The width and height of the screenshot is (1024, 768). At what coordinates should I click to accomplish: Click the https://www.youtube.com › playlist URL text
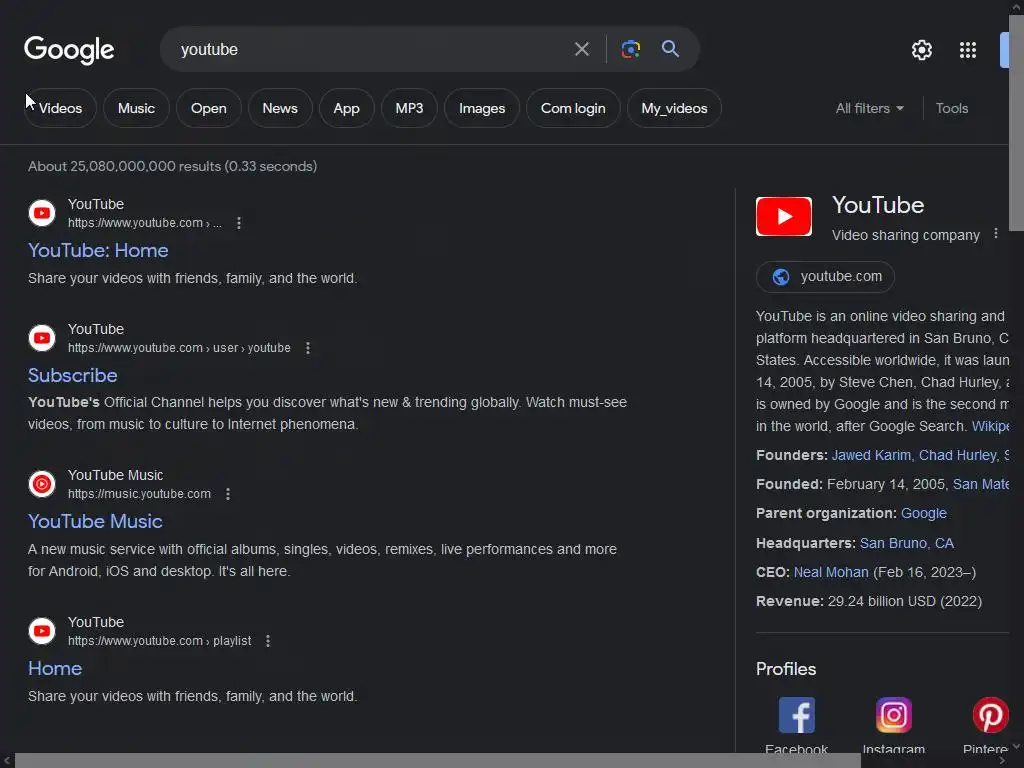point(159,641)
